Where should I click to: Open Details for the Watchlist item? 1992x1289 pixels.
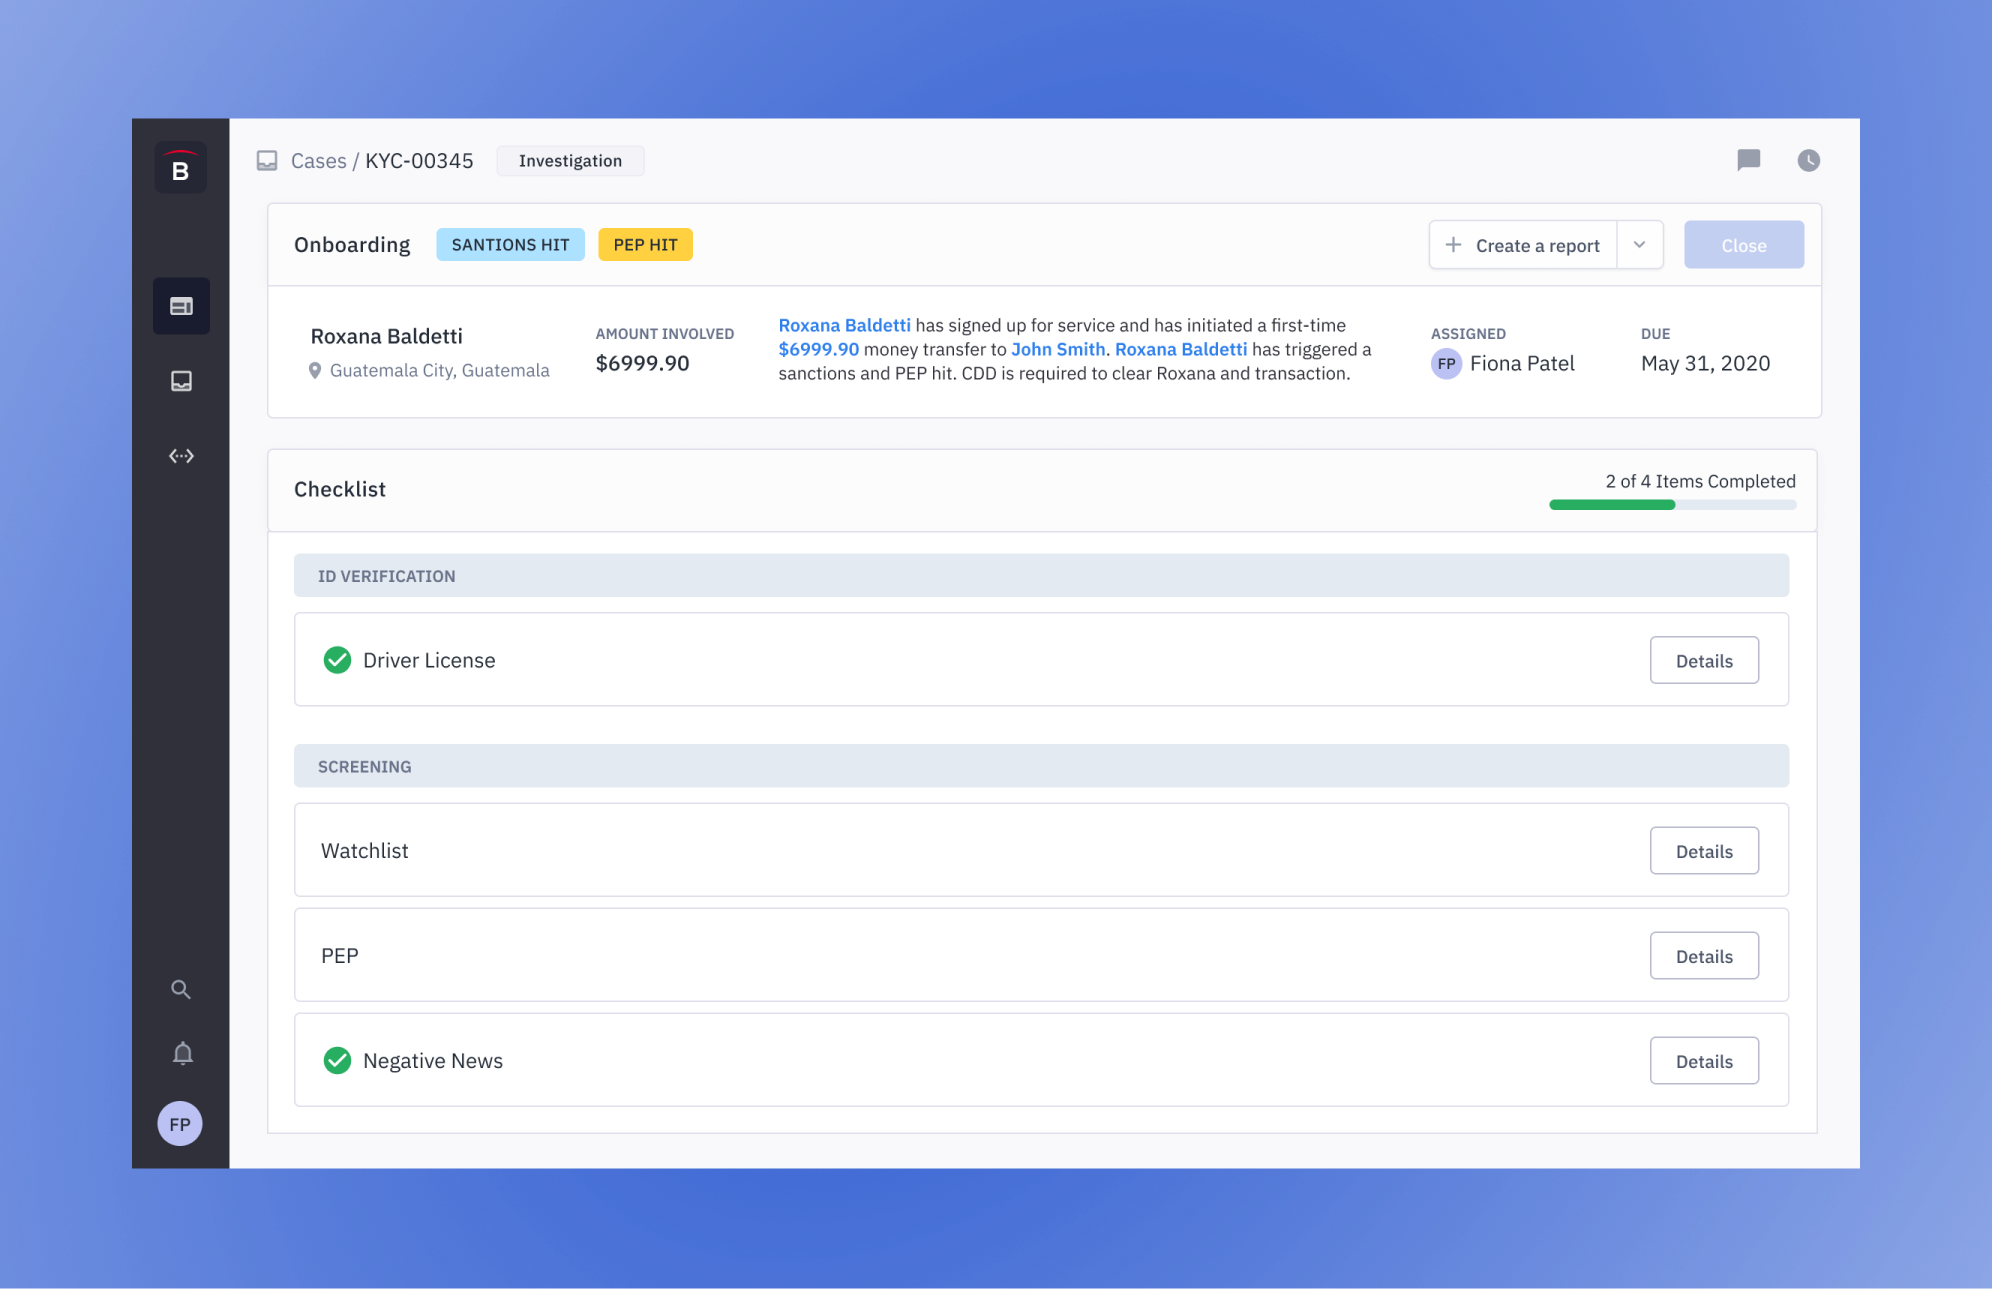(1703, 851)
